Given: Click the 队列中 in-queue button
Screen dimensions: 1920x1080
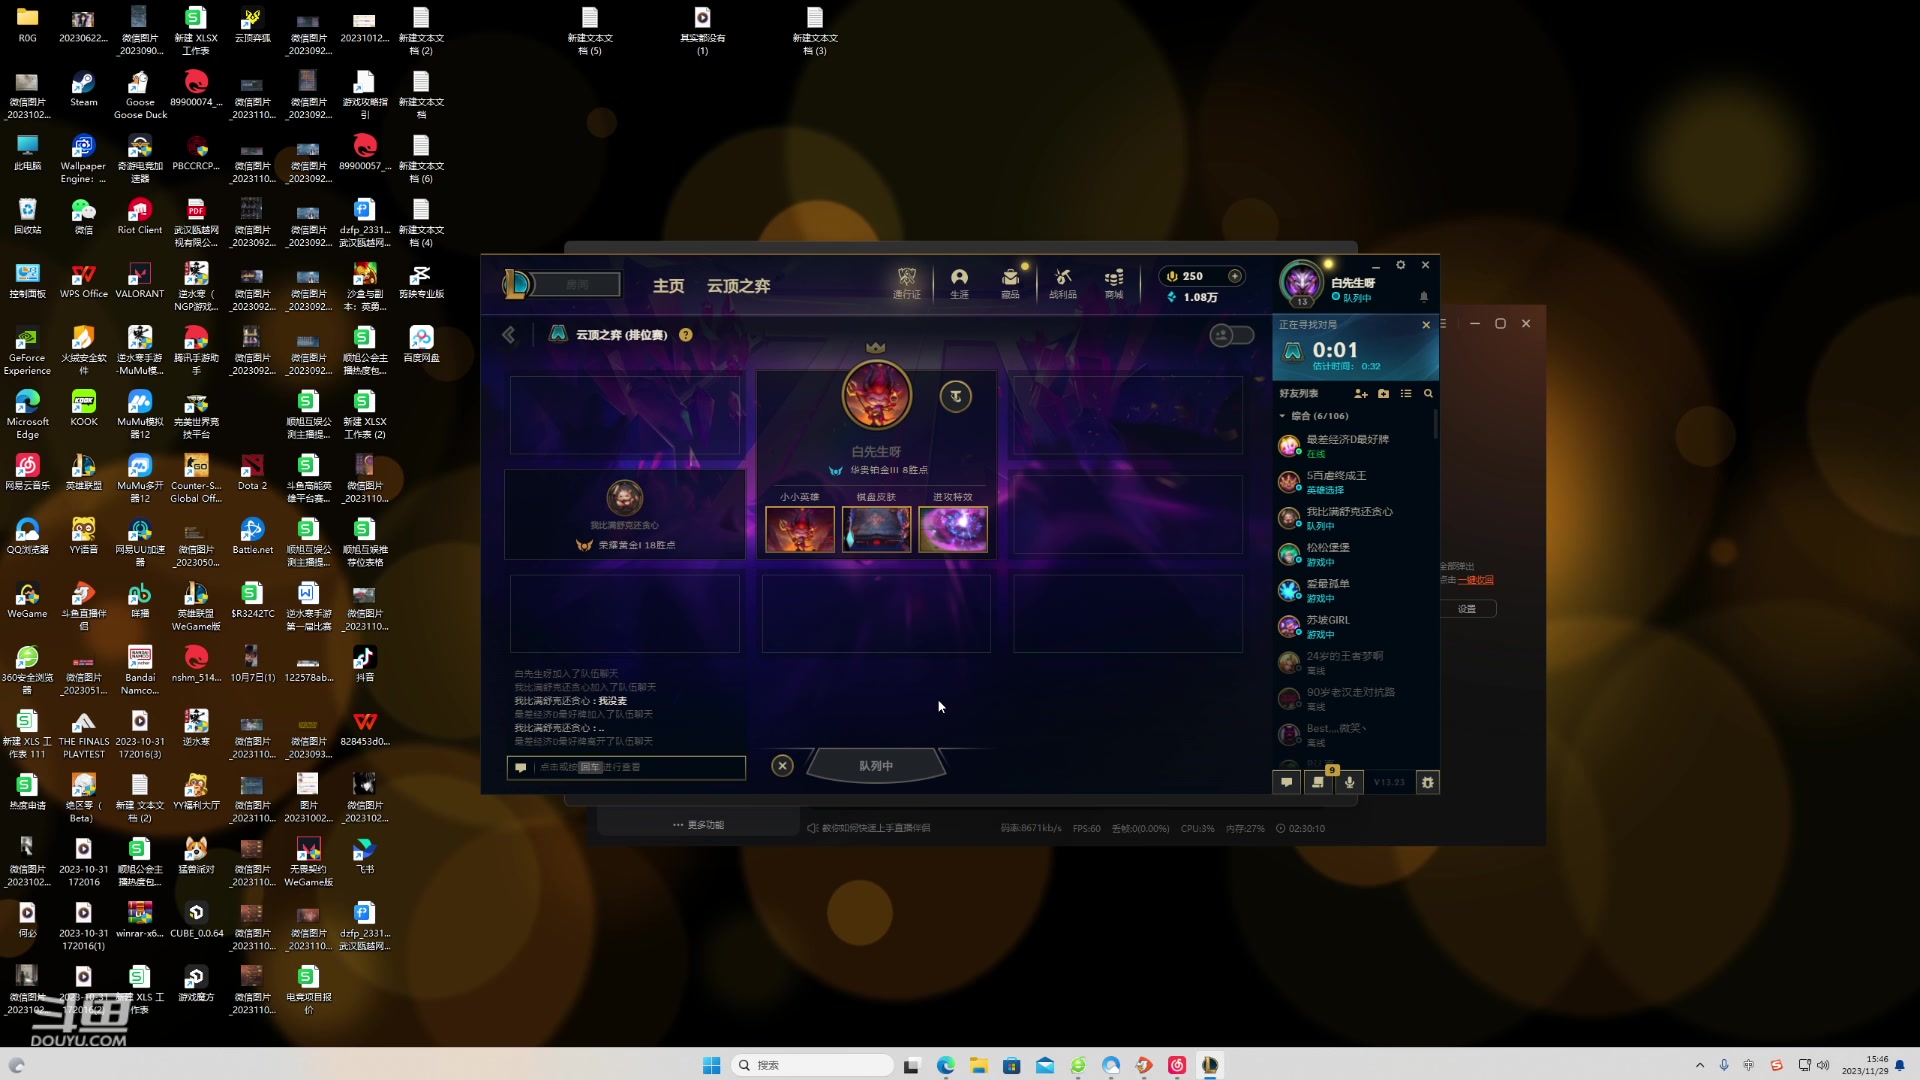Looking at the screenshot, I should [x=876, y=765].
